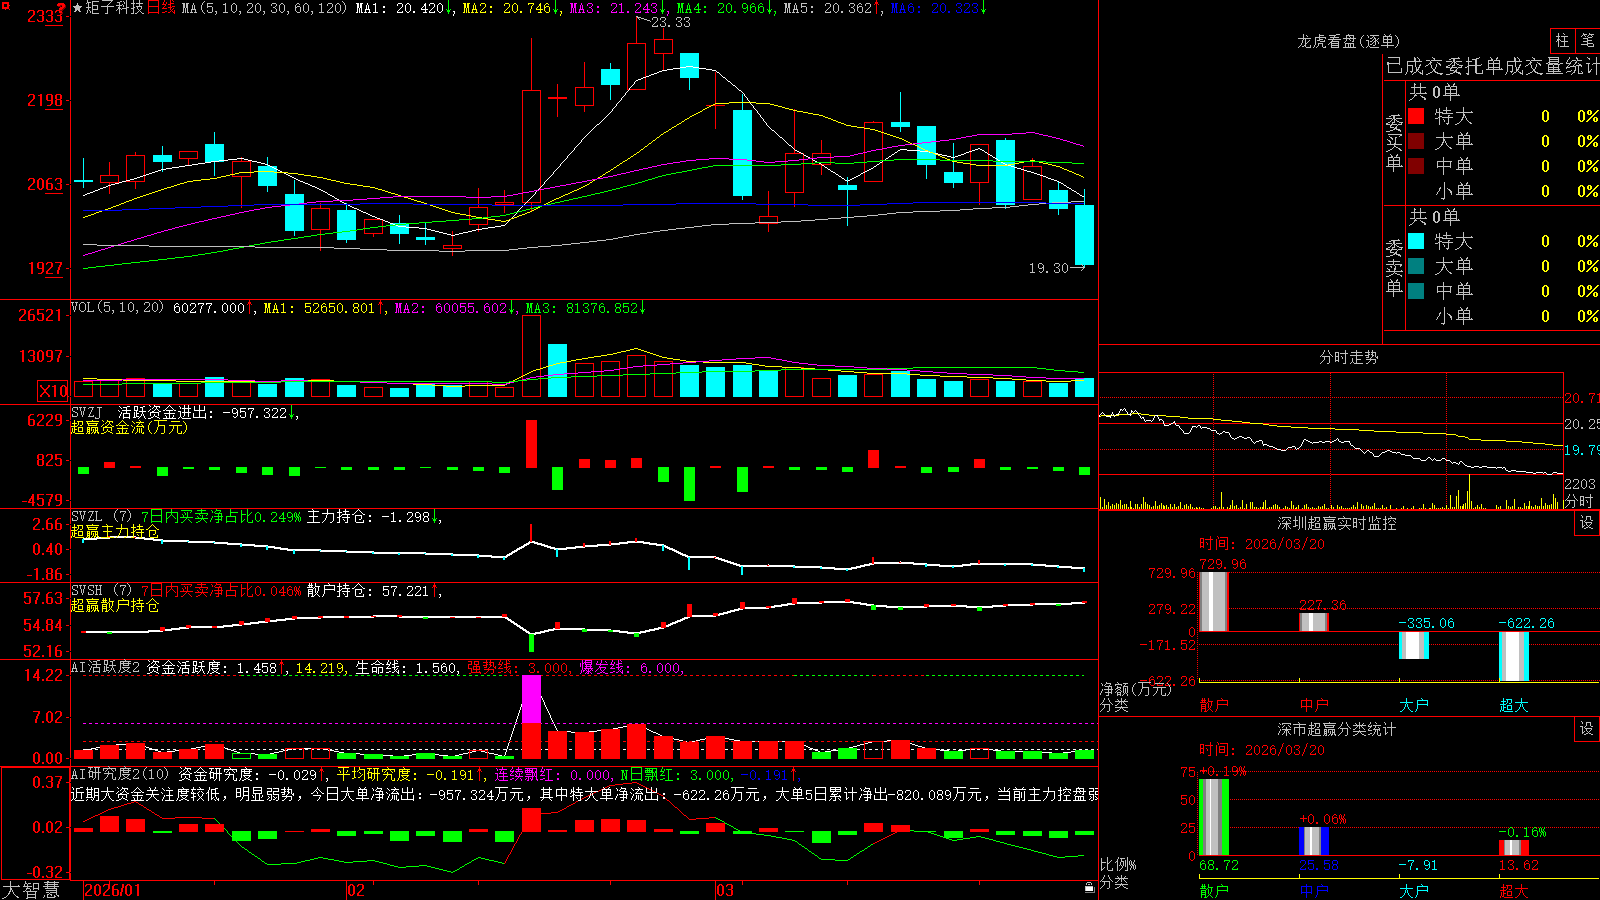Click the red question mark icon at top left

click(62, 8)
